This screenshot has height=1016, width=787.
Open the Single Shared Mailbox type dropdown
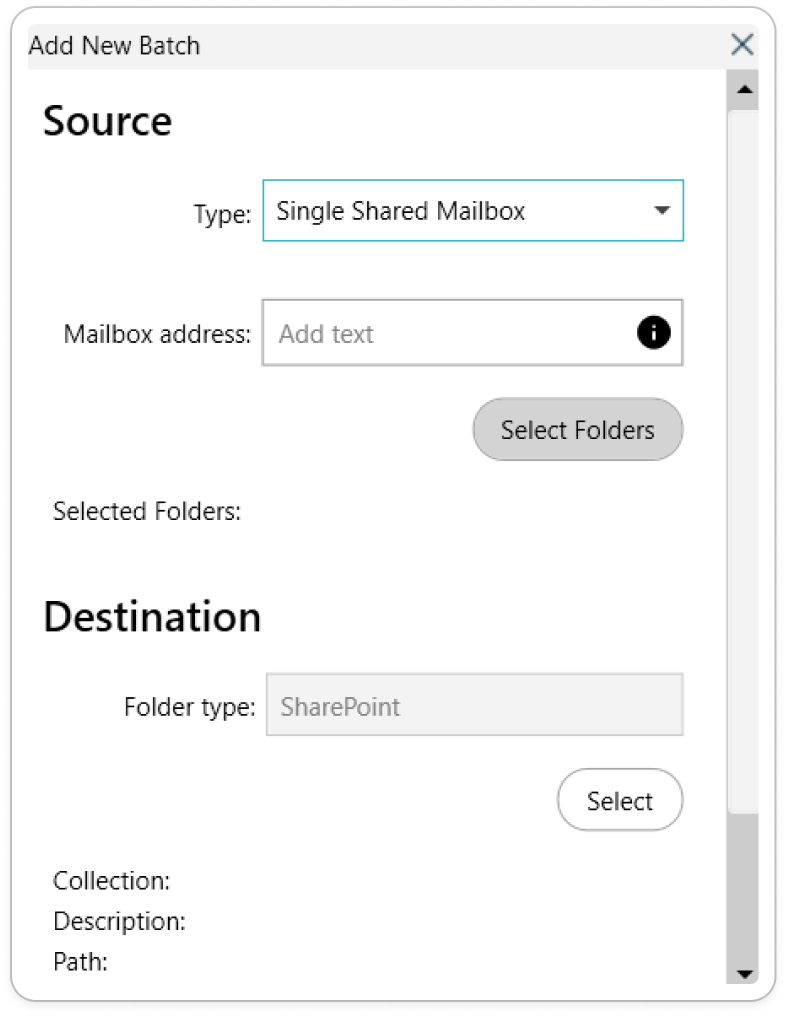460,211
